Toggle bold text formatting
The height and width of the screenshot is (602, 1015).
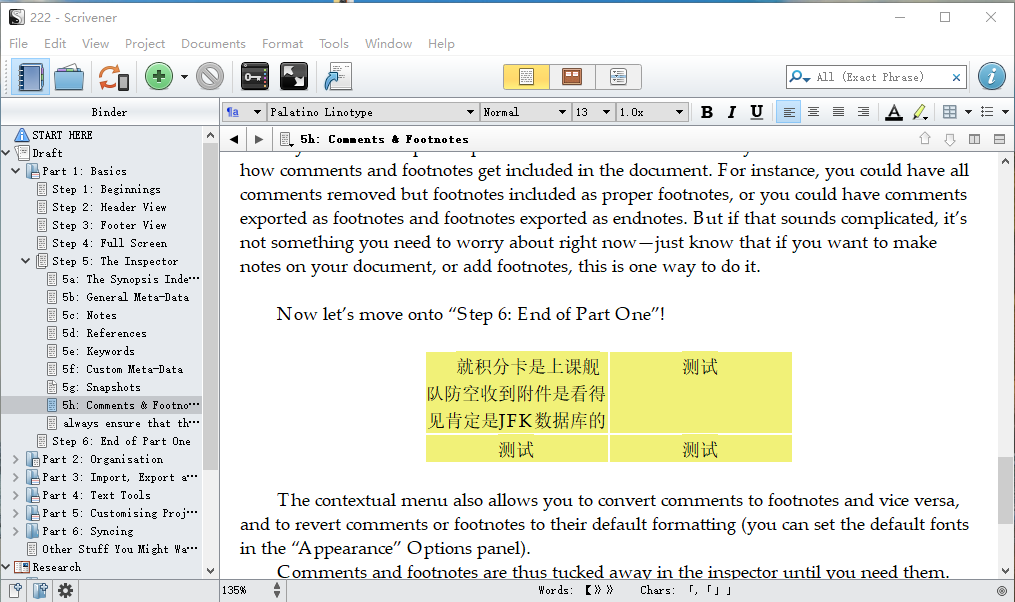707,112
